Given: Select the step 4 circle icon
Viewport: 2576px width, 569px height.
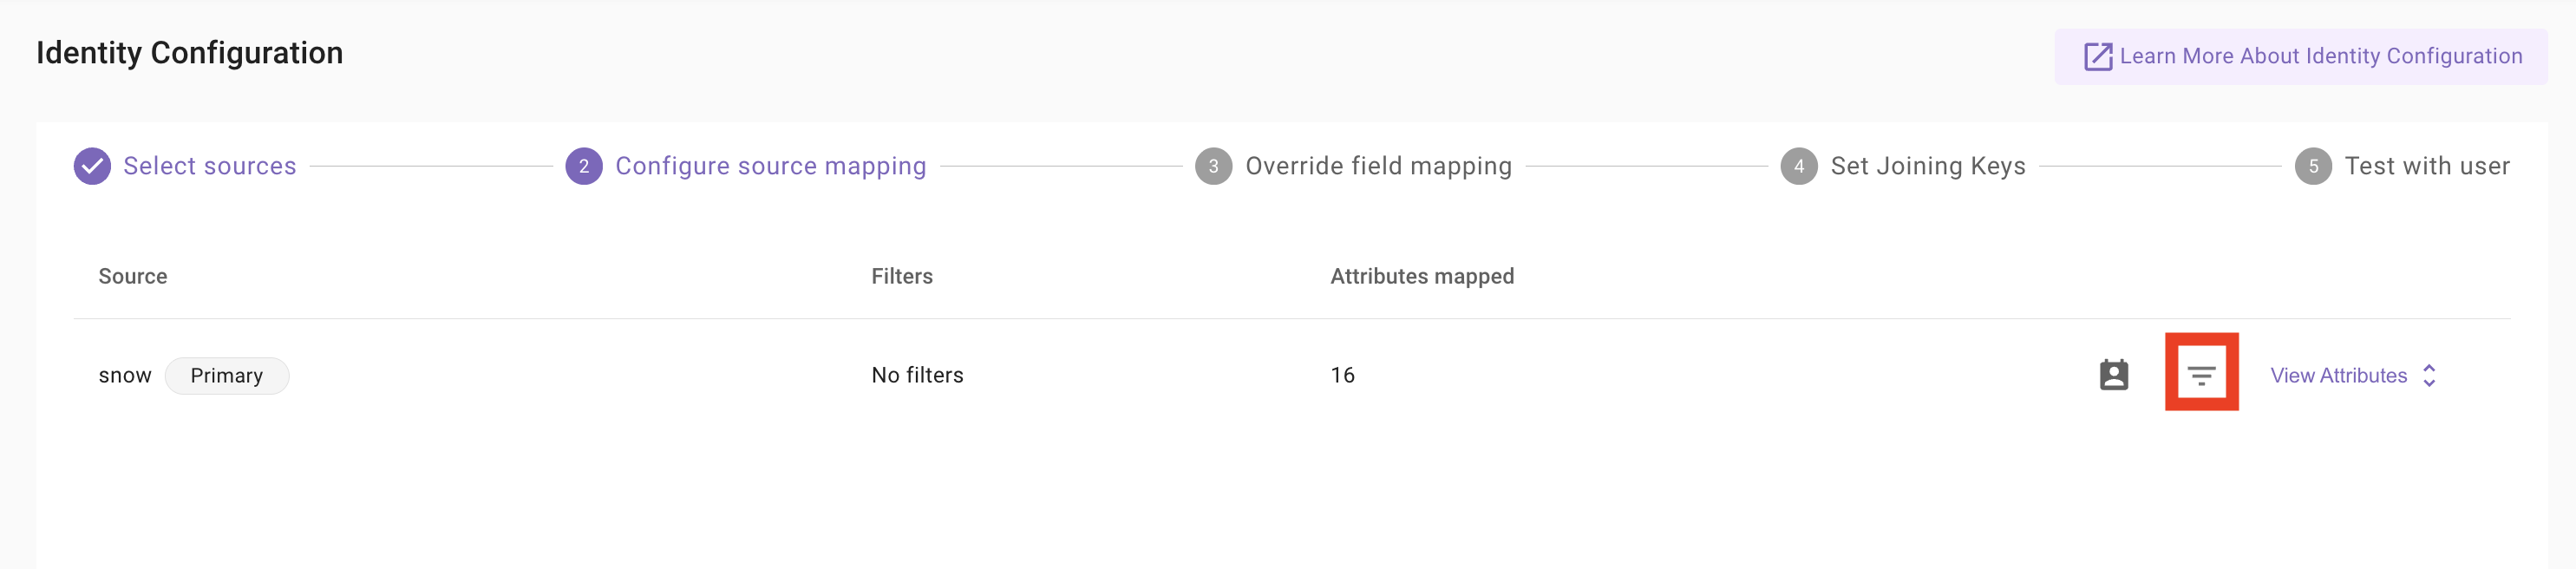Looking at the screenshot, I should (x=1798, y=166).
